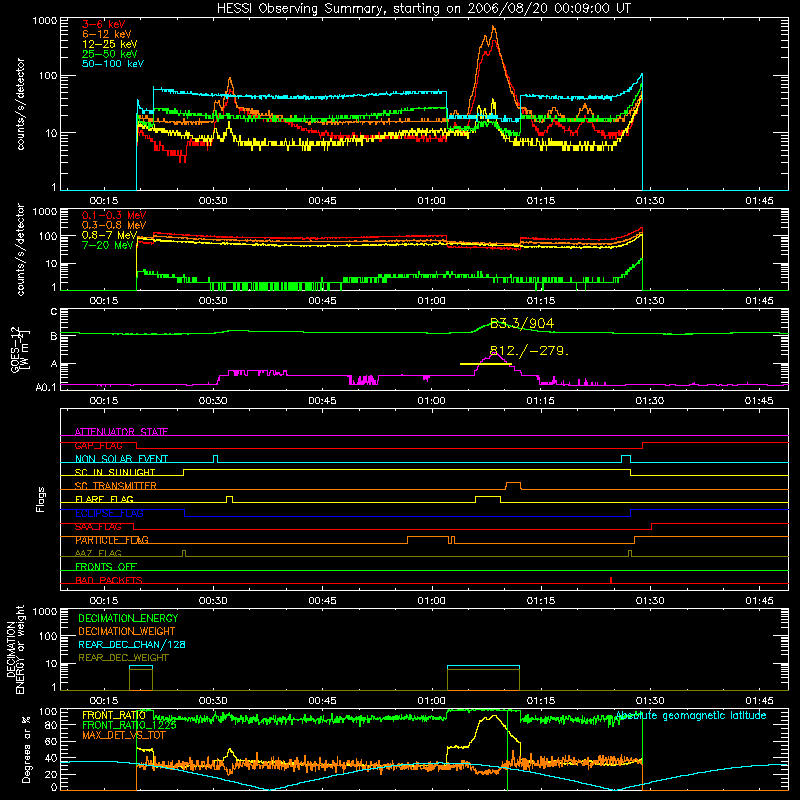Click the GOES-12 axis title
800x800 pixels.
pyautogui.click(x=20, y=349)
